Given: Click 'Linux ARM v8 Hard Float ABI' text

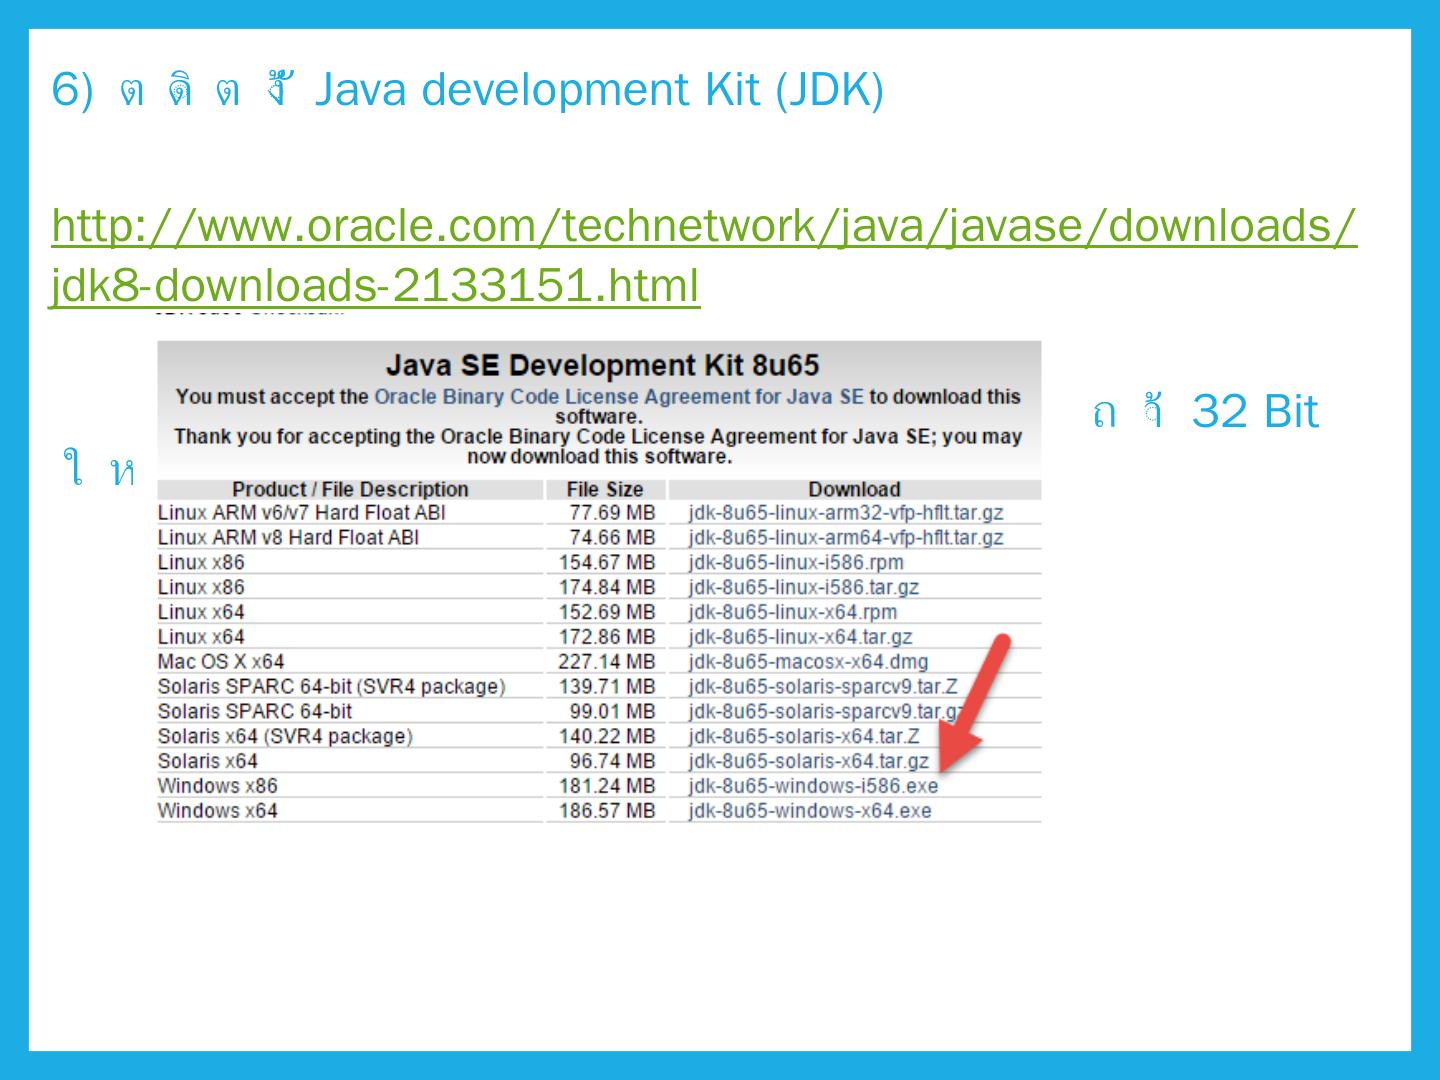Looking at the screenshot, I should tap(287, 538).
